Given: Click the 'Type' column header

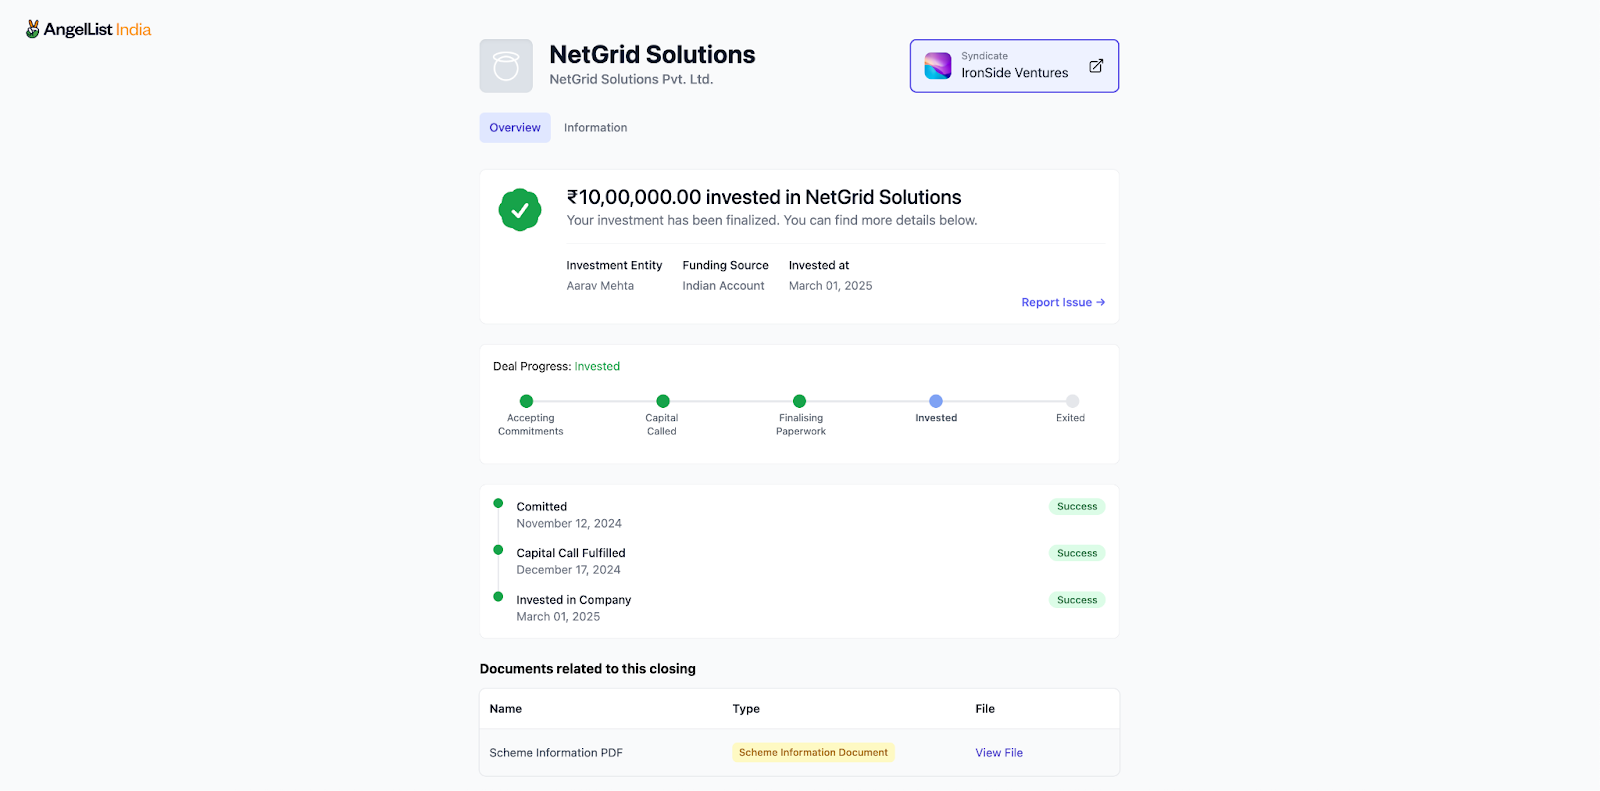Looking at the screenshot, I should [x=746, y=709].
